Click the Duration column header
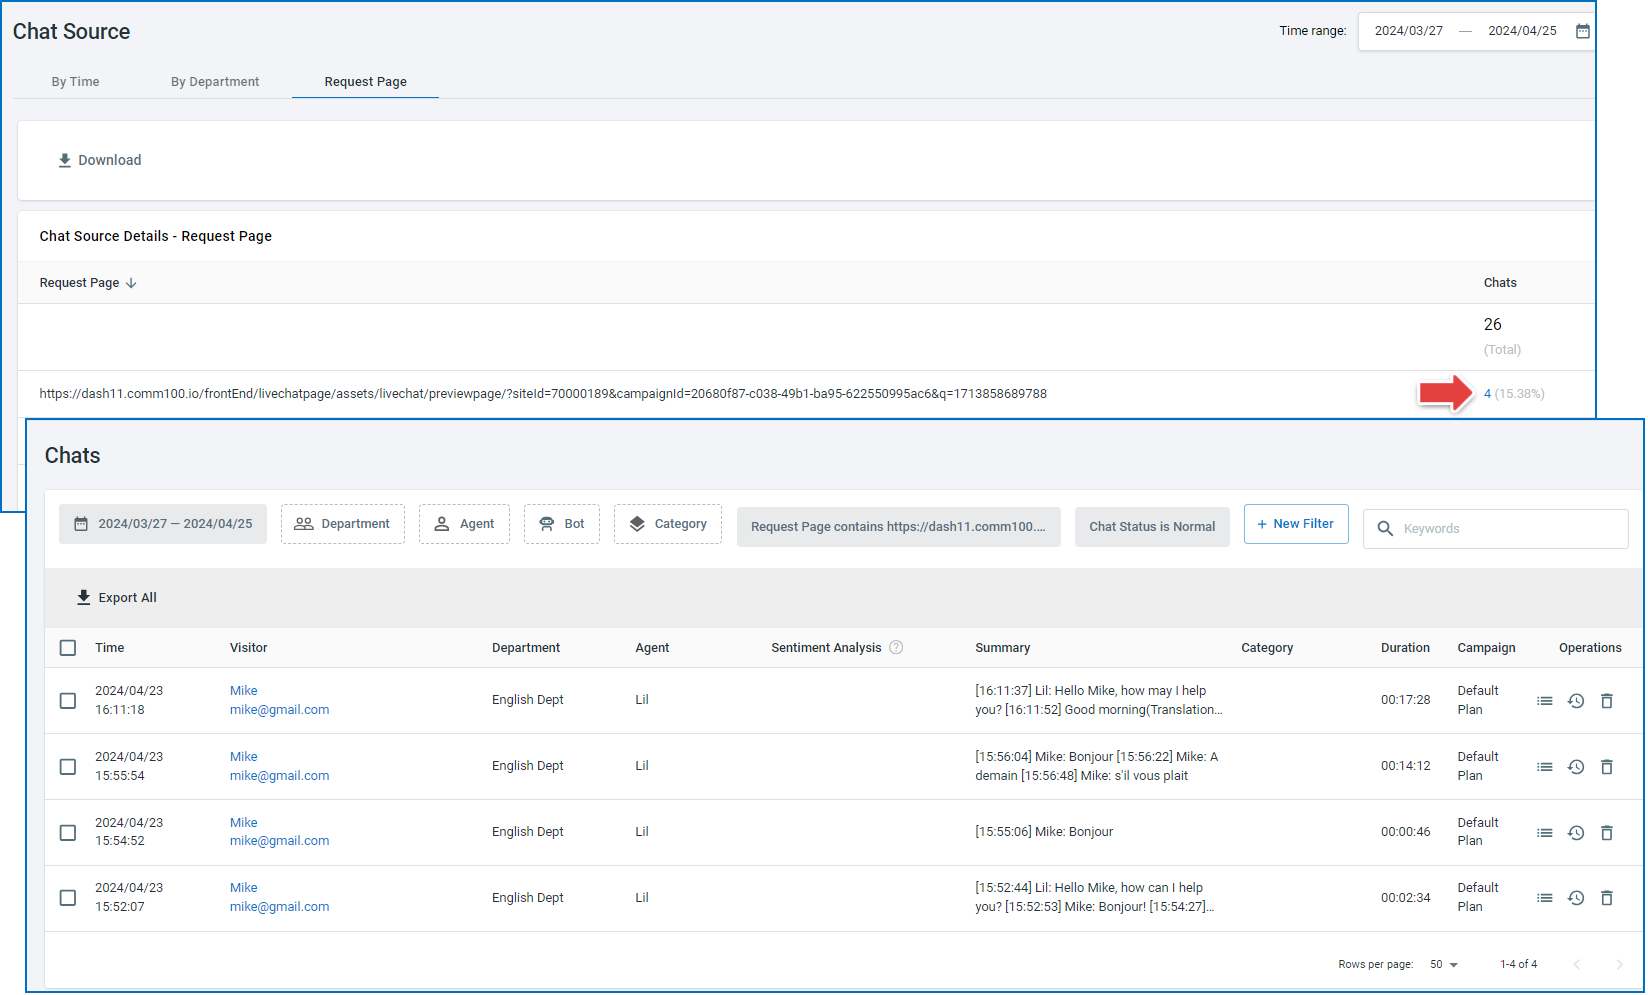The height and width of the screenshot is (995, 1648). pyautogui.click(x=1405, y=648)
